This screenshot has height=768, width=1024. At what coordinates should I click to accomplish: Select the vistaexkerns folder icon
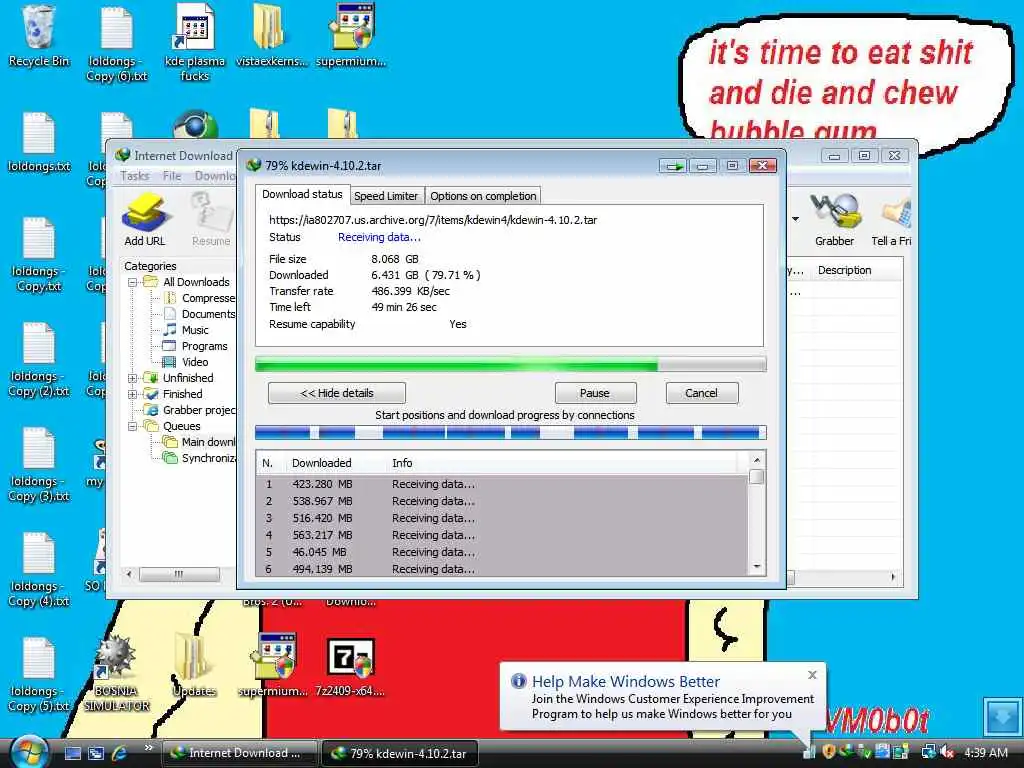pyautogui.click(x=271, y=36)
